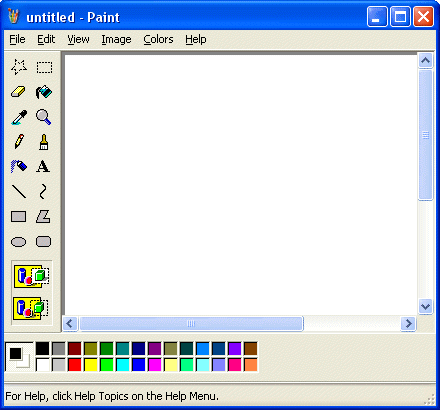Select the light gray swatch
The height and width of the screenshot is (410, 440).
(x=59, y=365)
